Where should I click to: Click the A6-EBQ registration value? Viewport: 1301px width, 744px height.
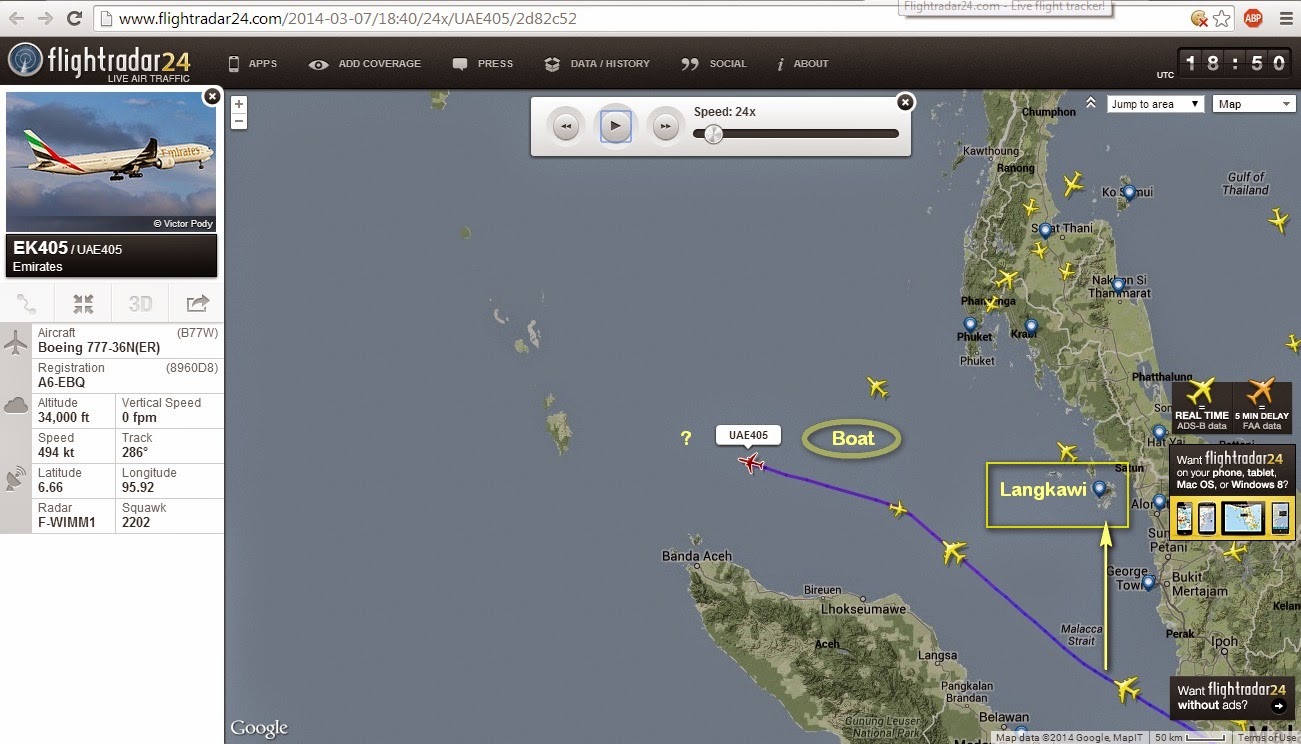coord(62,383)
